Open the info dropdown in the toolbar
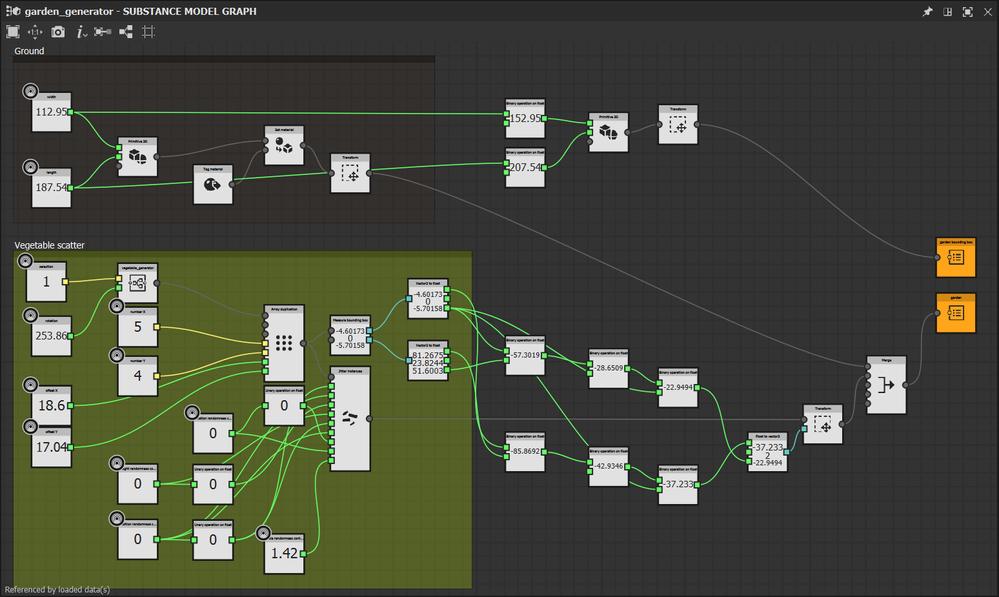The image size is (999, 597). tap(80, 31)
